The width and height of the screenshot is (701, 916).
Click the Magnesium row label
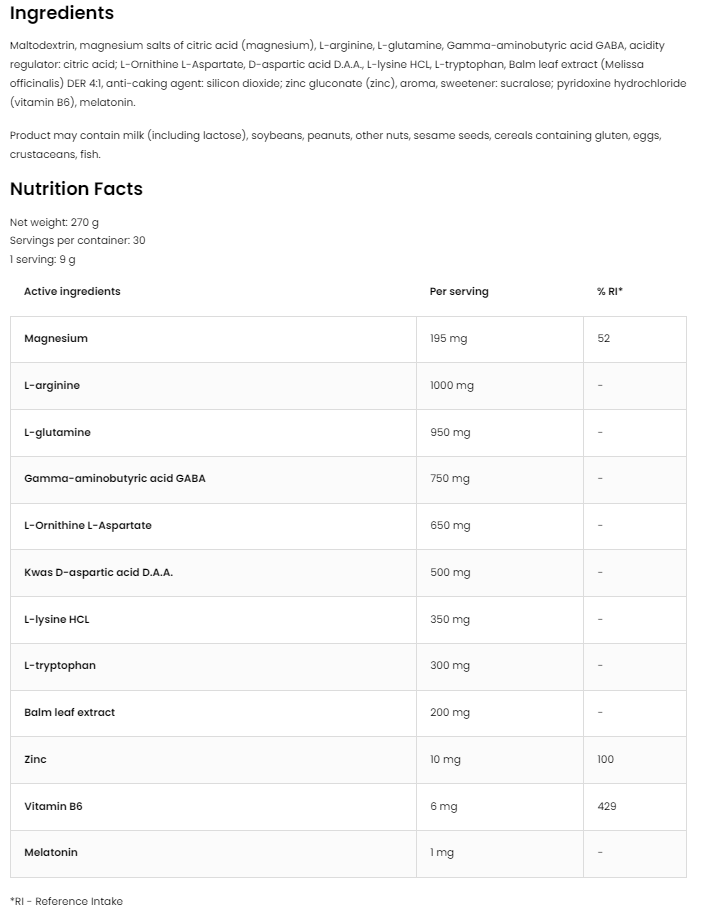click(56, 339)
